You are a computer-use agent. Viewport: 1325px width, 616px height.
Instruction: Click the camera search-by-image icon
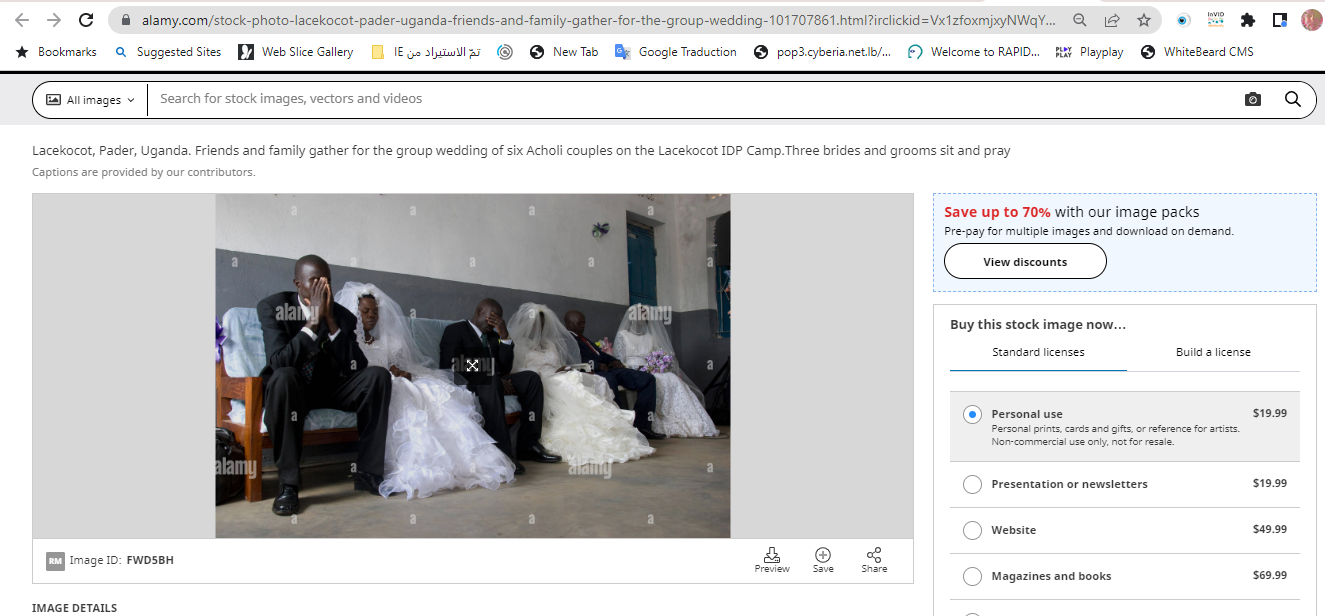[x=1252, y=99]
